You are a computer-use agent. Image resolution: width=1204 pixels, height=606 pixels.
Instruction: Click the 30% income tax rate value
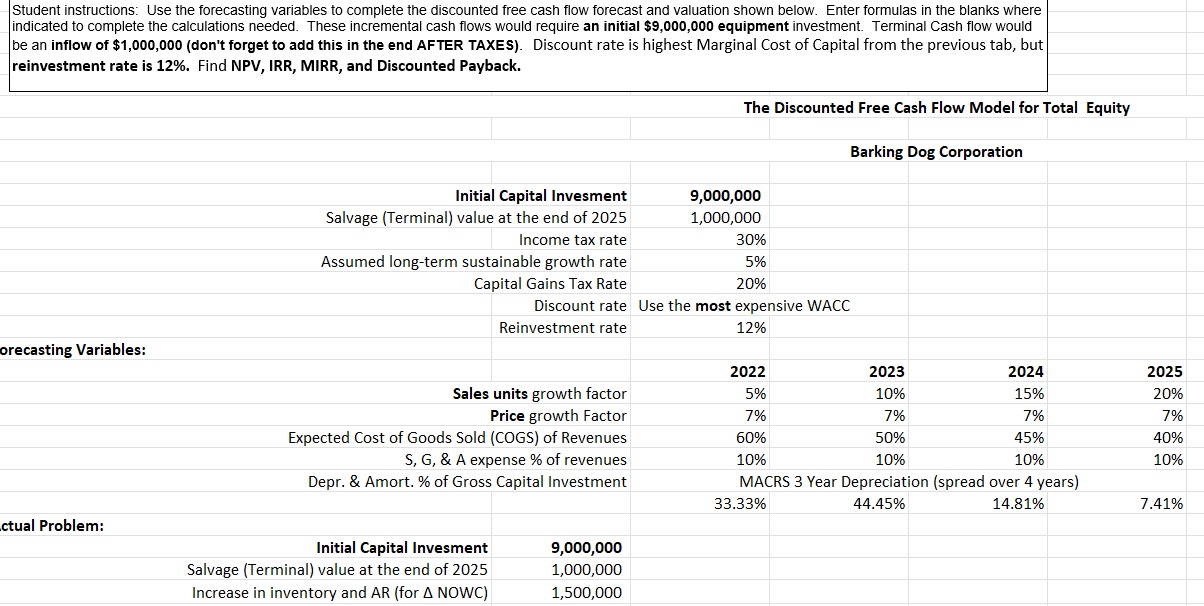click(751, 239)
